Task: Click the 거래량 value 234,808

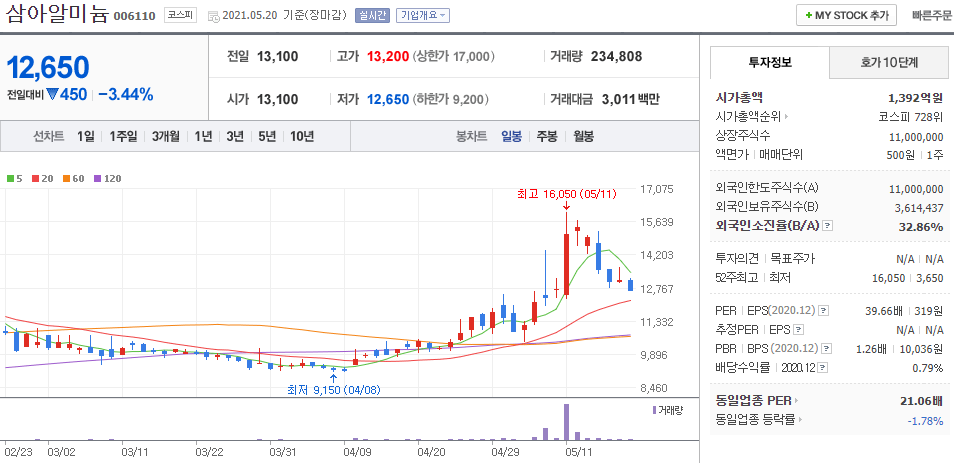Action: [x=616, y=57]
